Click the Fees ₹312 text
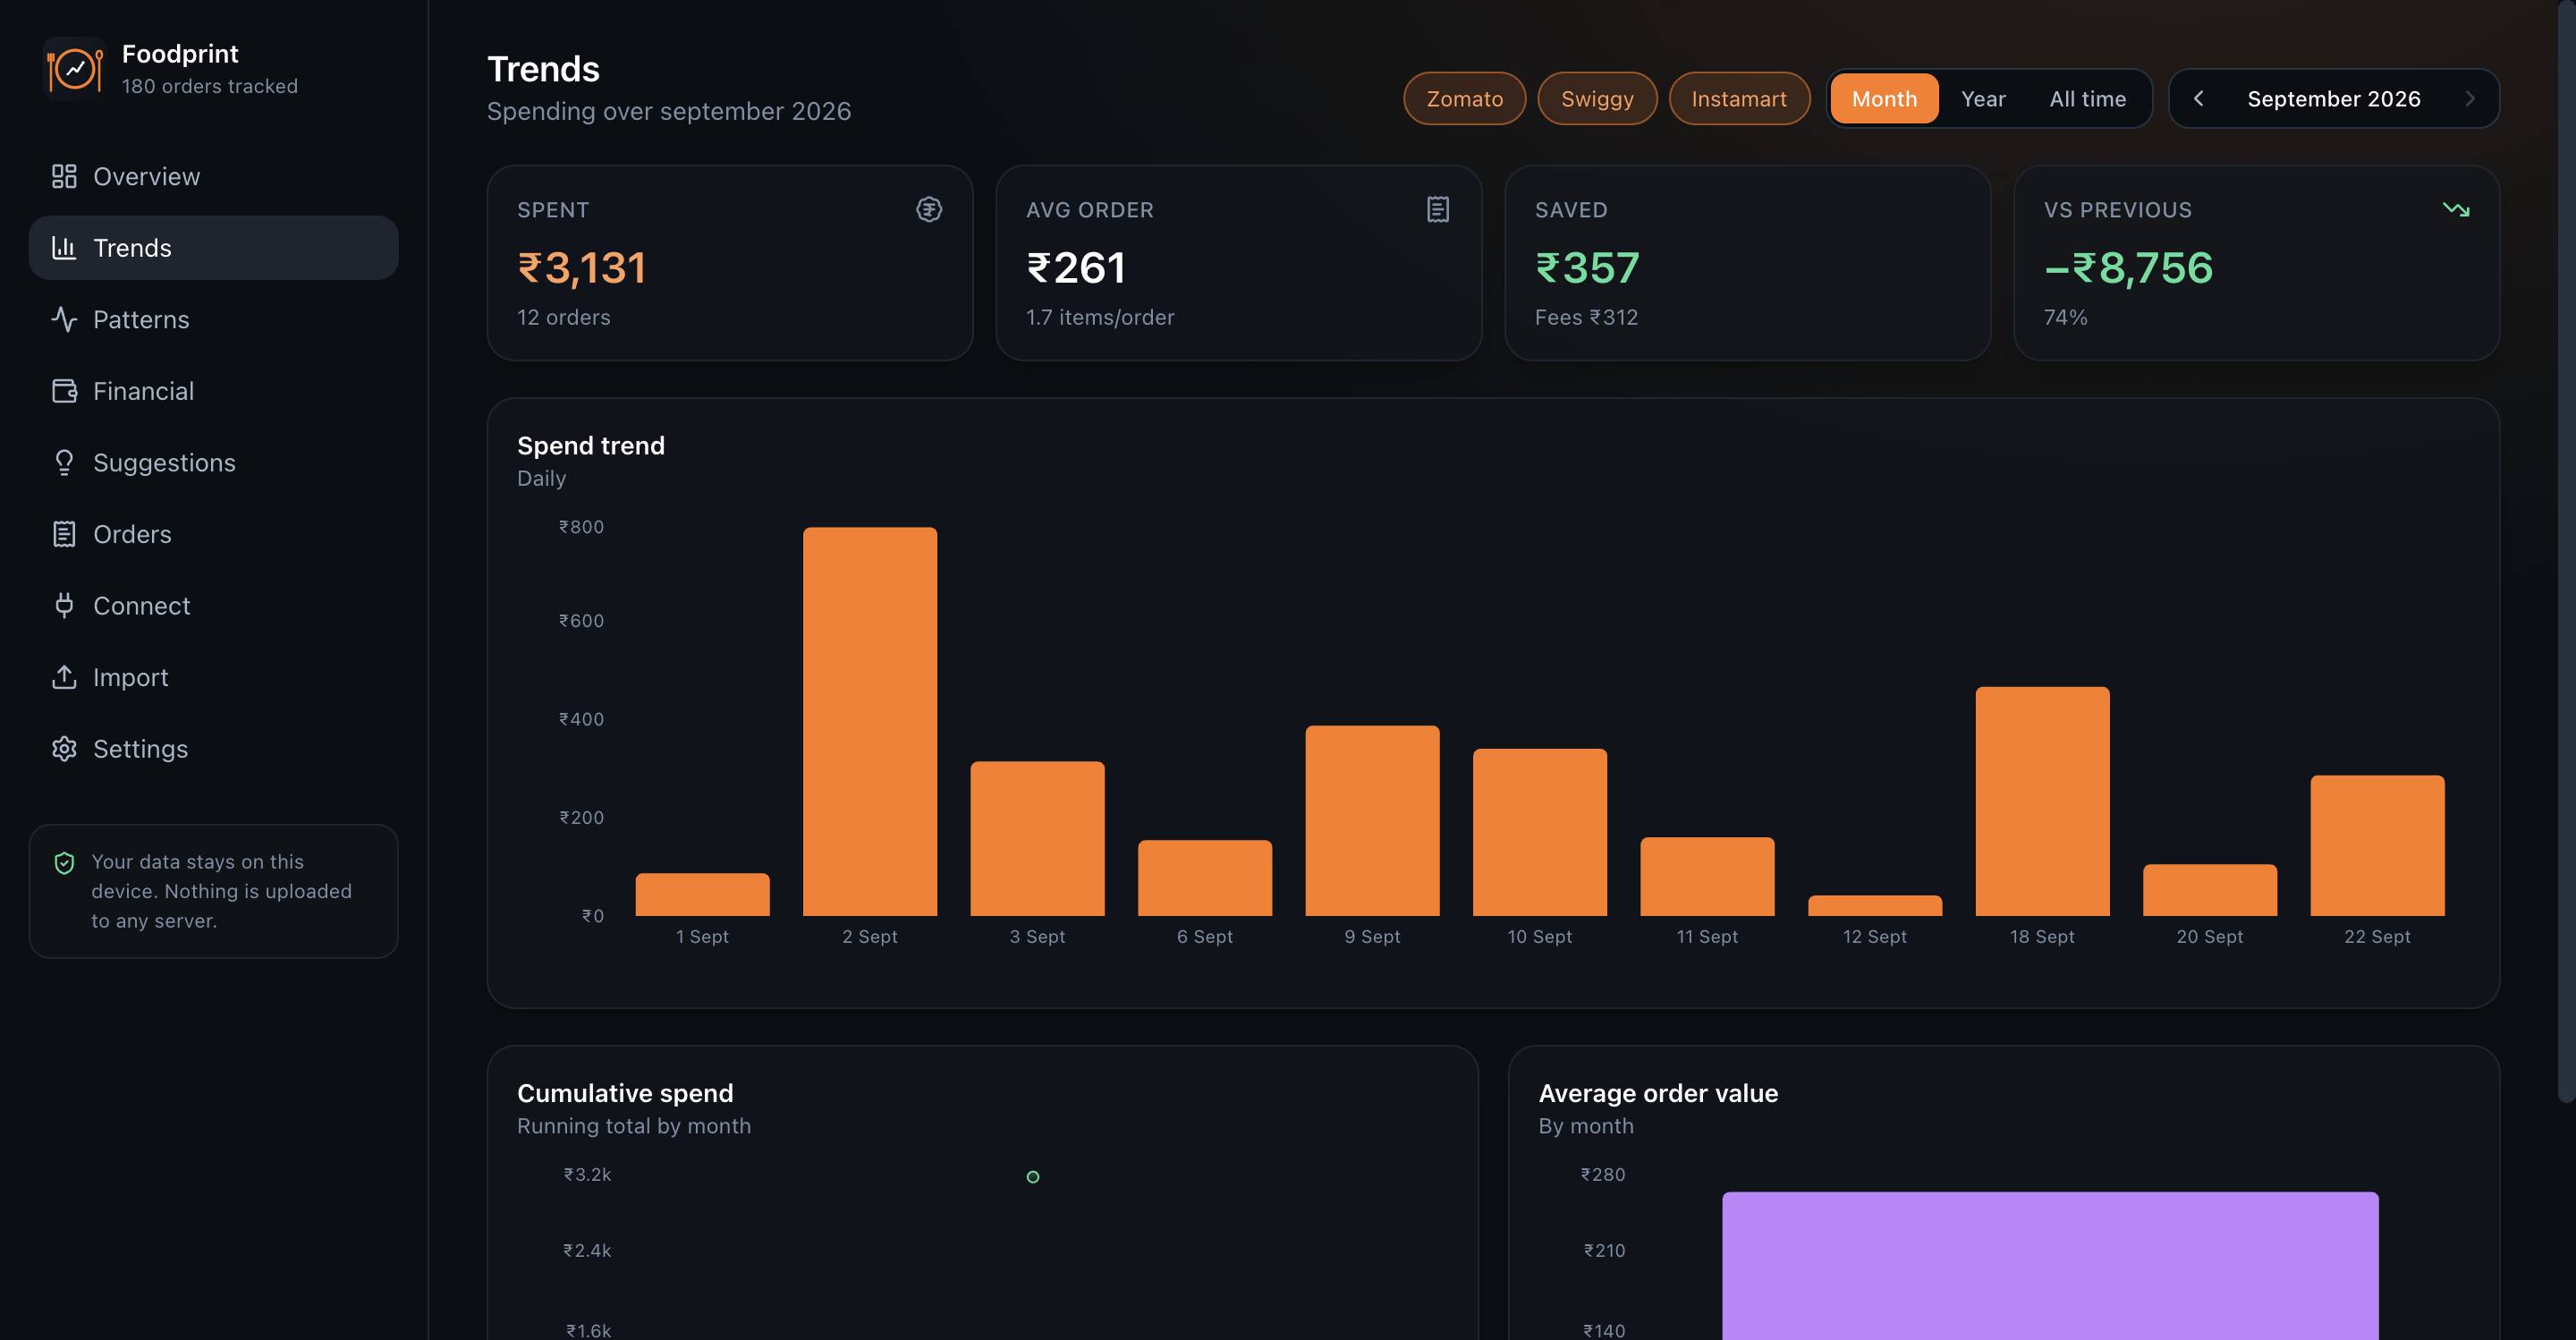2576x1340 pixels. [1586, 317]
